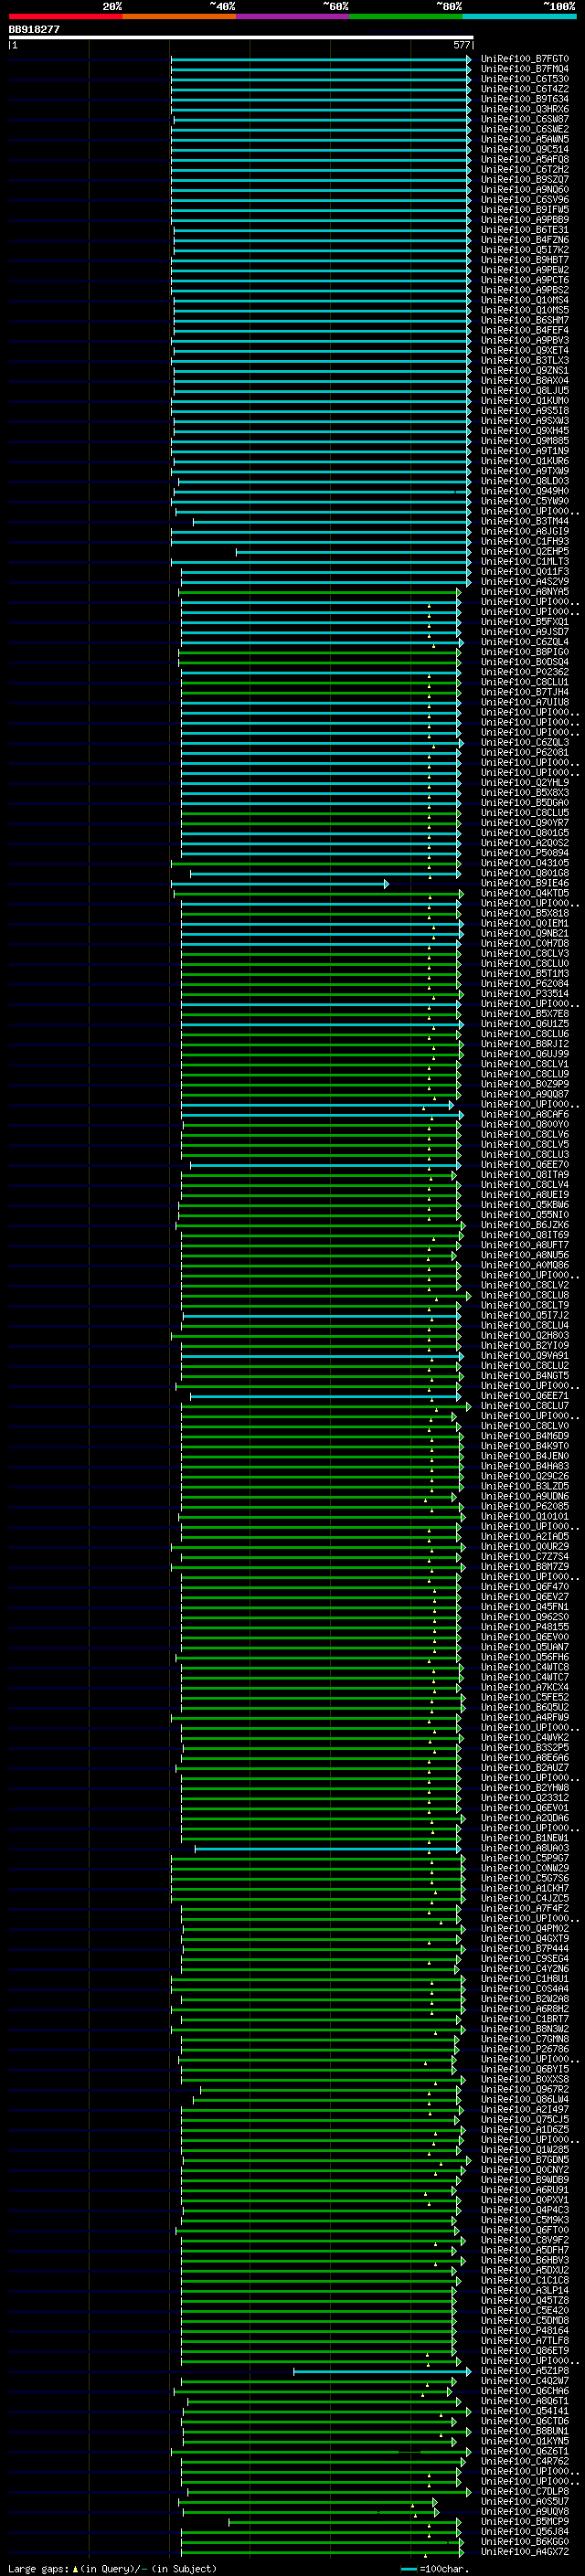Click the UniRef100_Q5I7K2 entry
Screen dimensions: 585x2576
[x=525, y=250]
